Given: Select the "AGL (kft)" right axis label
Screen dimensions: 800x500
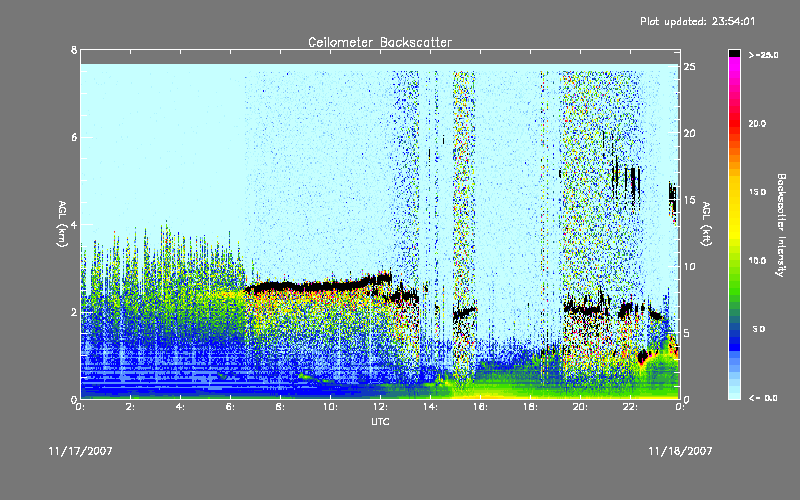Looking at the screenshot, I should (x=707, y=224).
